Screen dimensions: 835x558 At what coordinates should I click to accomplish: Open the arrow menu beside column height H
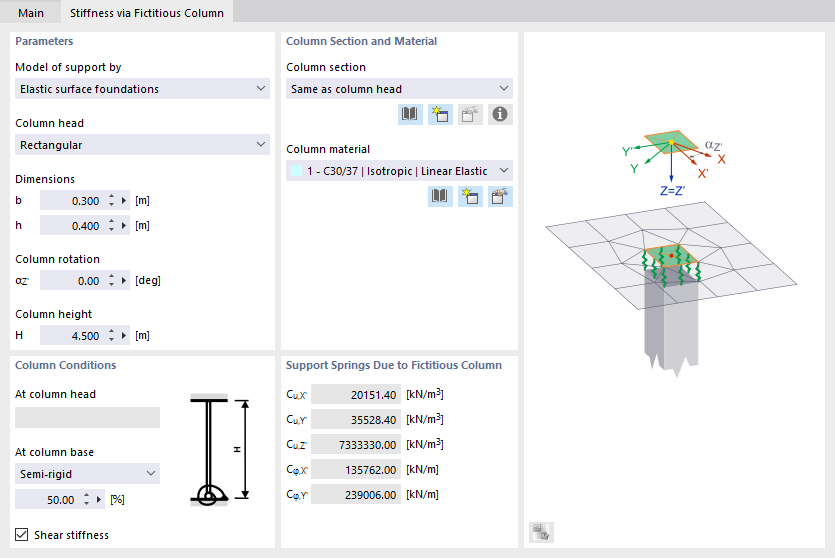[124, 335]
